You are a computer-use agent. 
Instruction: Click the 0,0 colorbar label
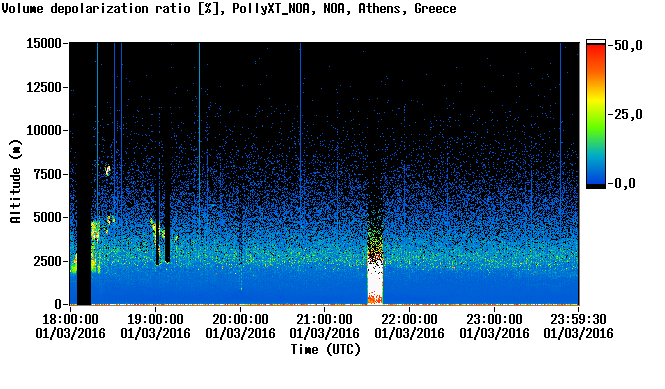point(624,184)
